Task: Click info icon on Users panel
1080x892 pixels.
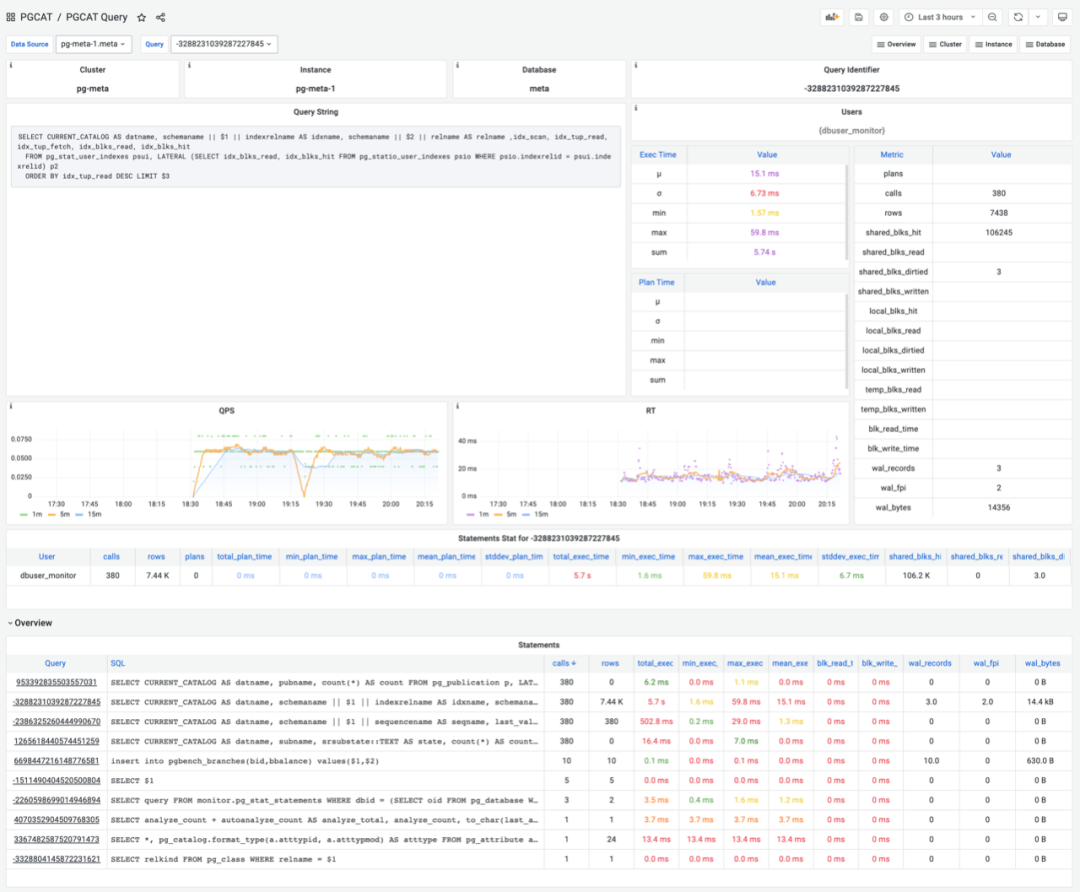Action: (636, 108)
